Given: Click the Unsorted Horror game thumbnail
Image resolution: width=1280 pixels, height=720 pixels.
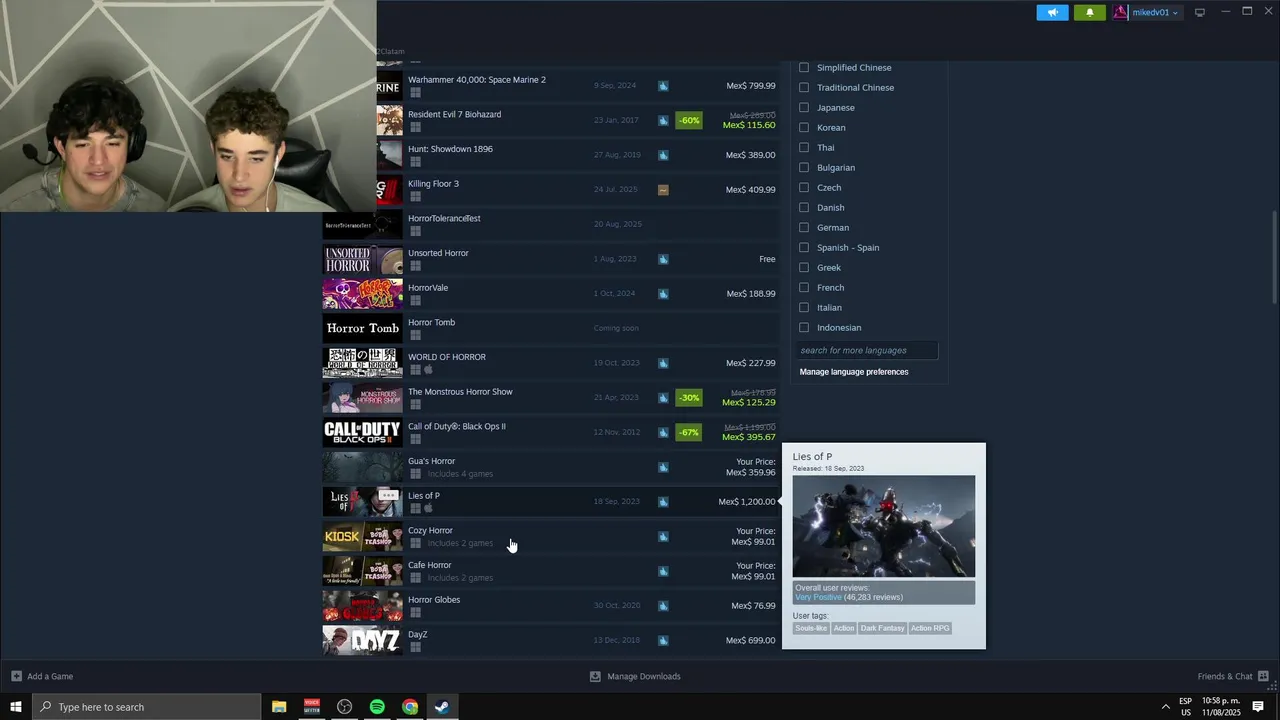Looking at the screenshot, I should click(x=362, y=259).
